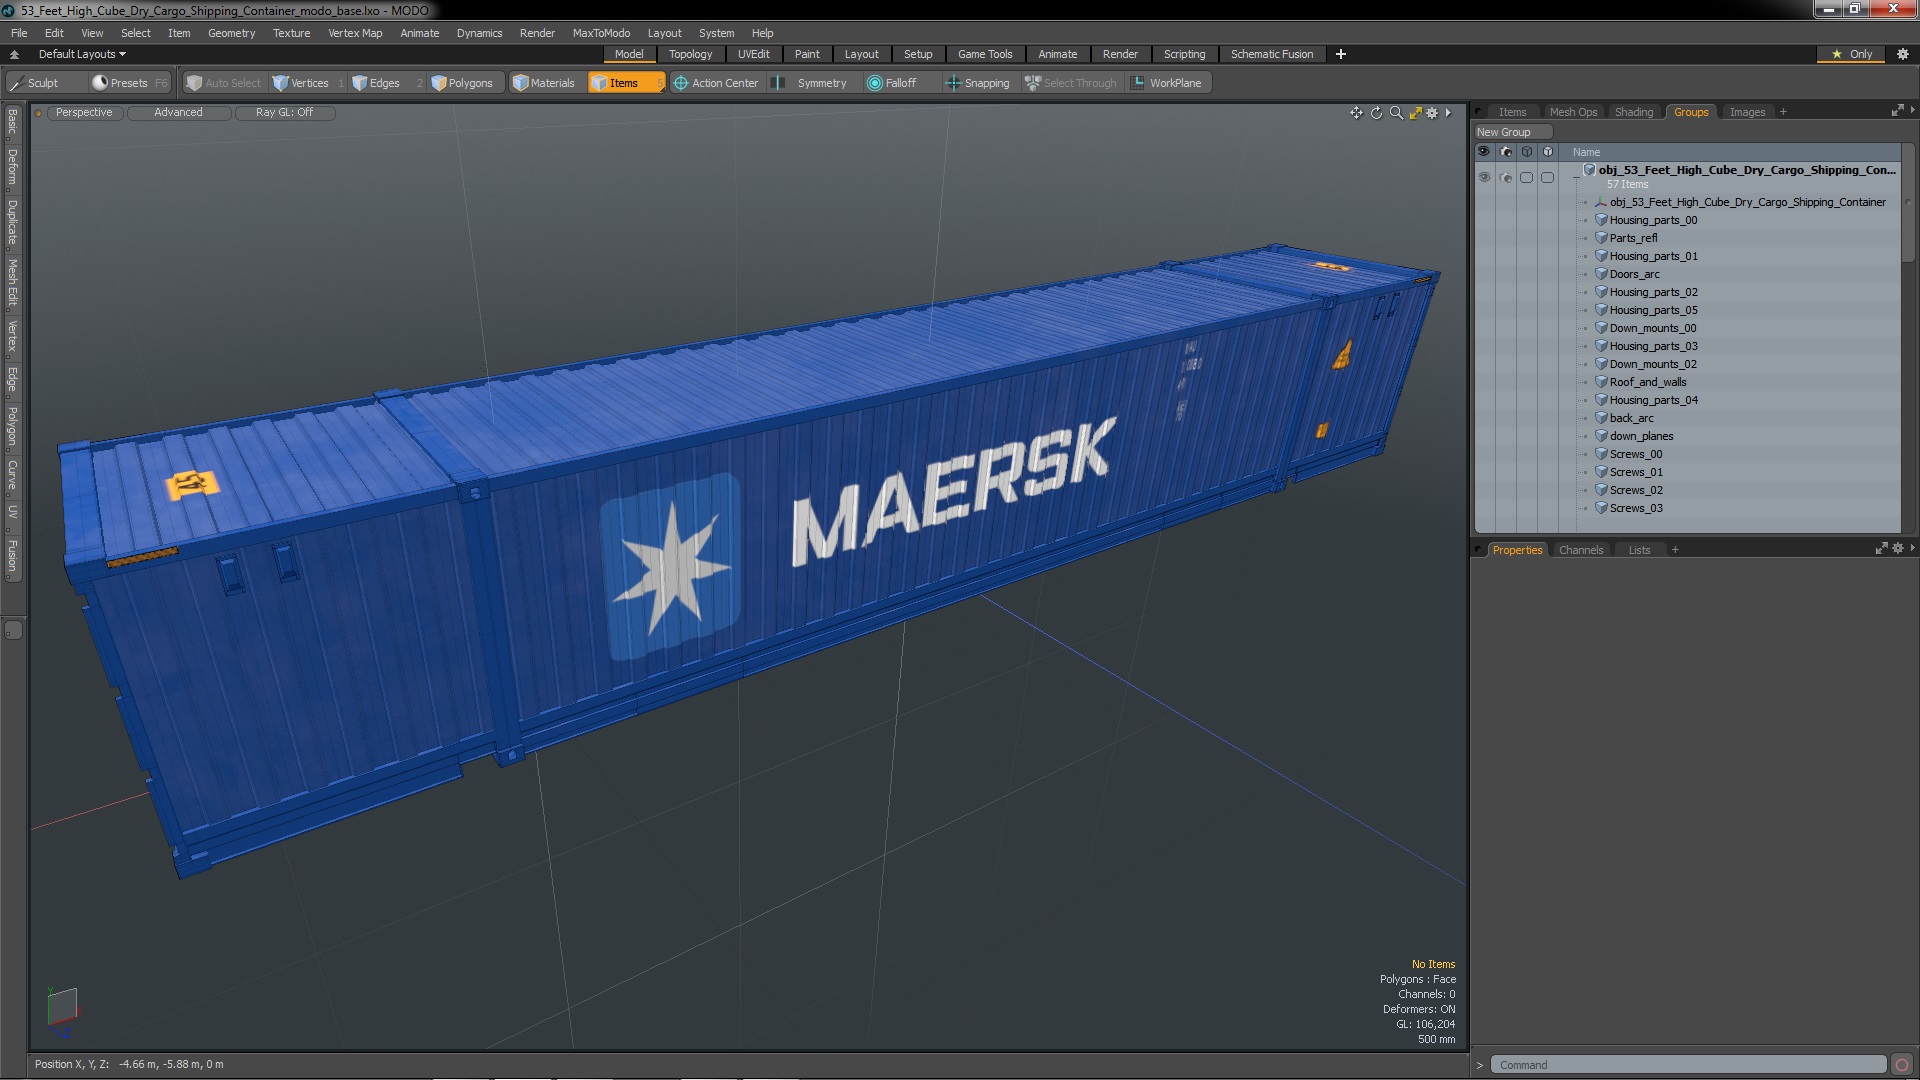Open the Geometry menu

[231, 33]
